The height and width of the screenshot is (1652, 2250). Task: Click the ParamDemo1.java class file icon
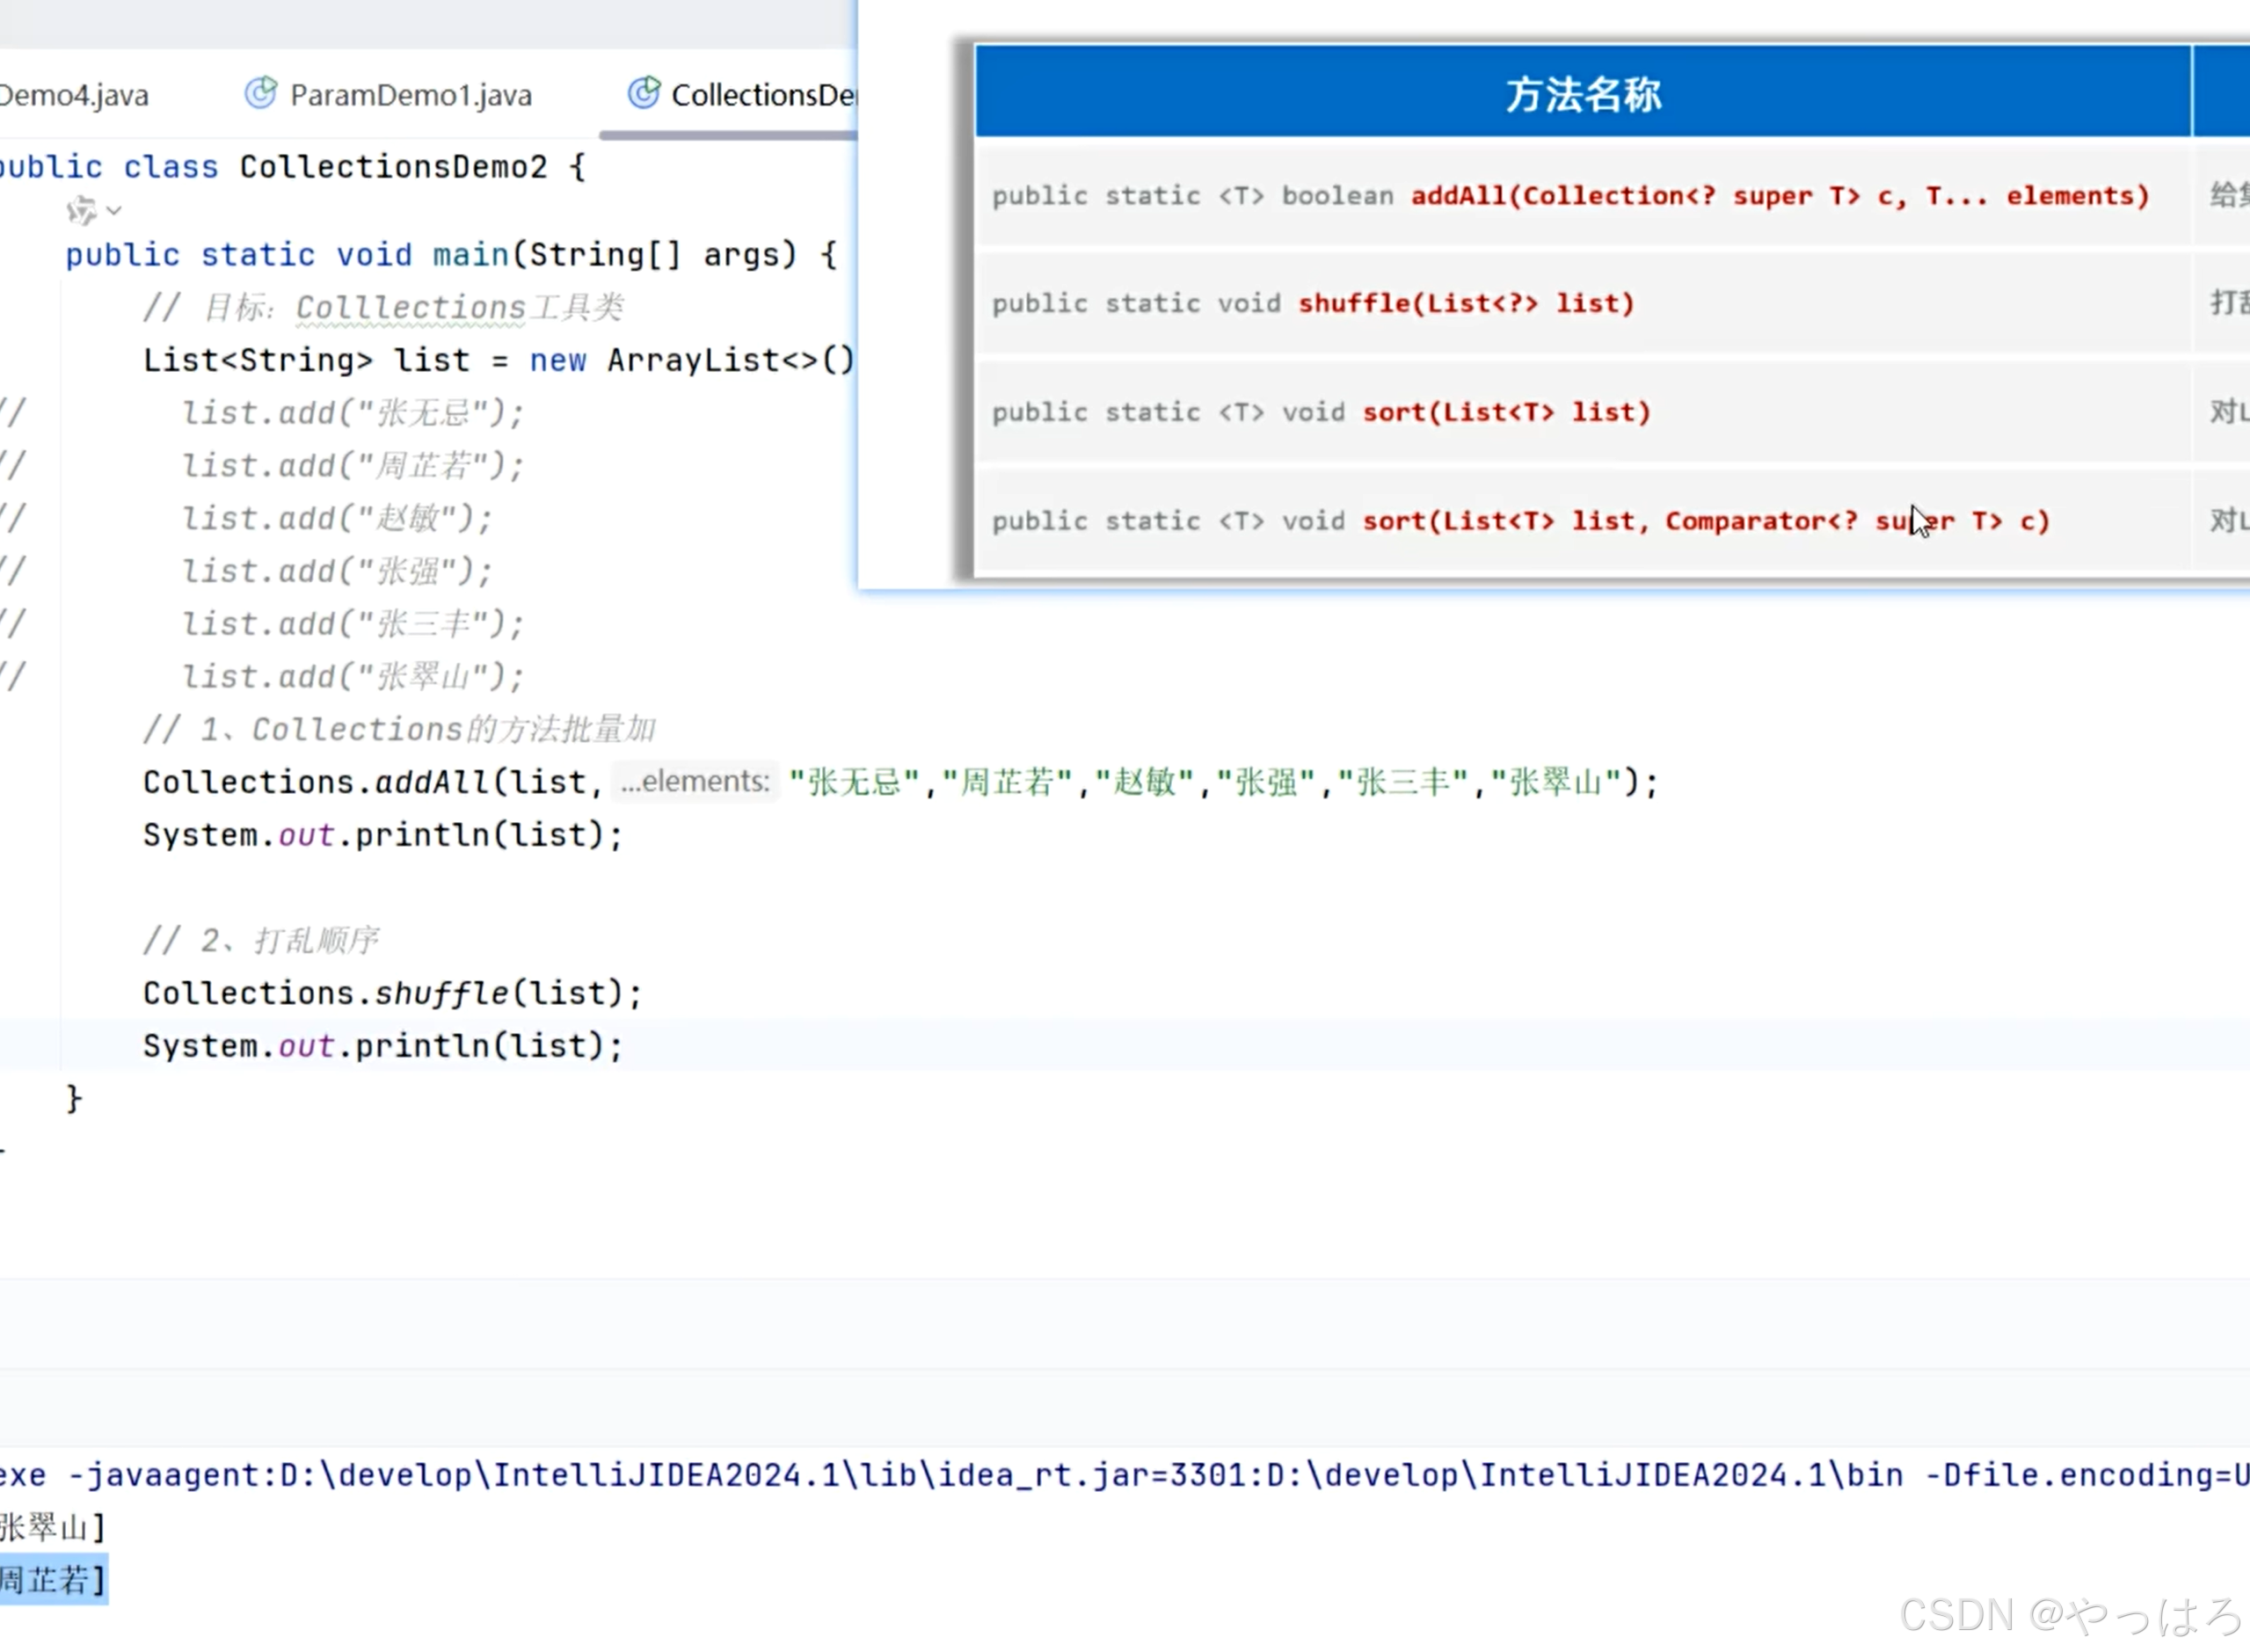pyautogui.click(x=261, y=94)
